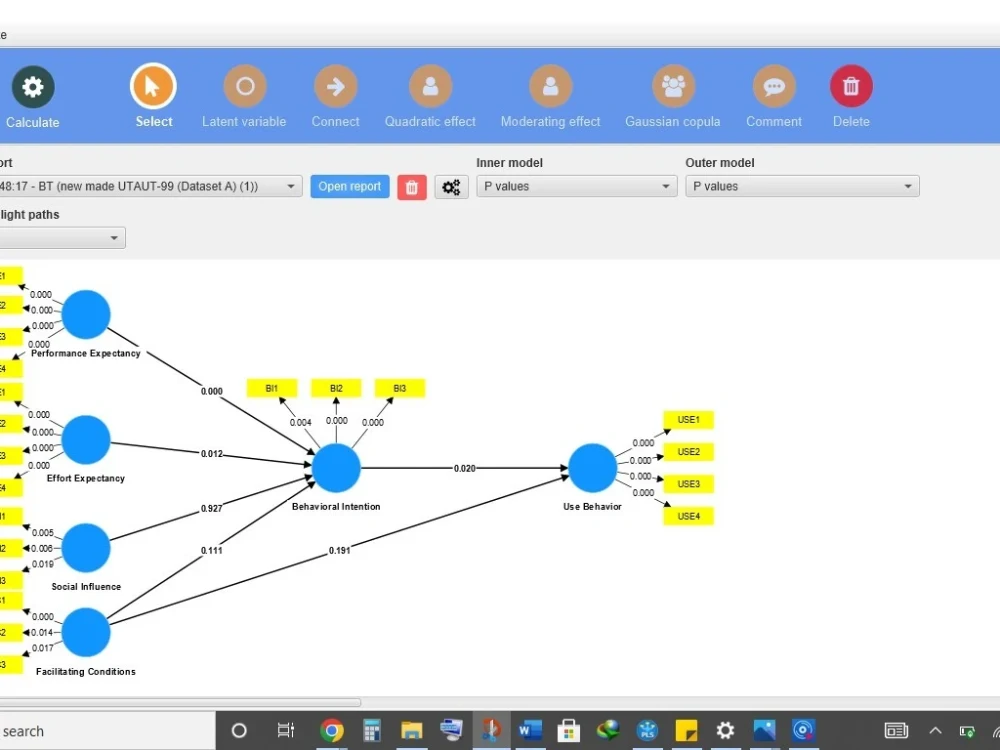The height and width of the screenshot is (750, 1000).
Task: Insert a Comment
Action: point(774,86)
